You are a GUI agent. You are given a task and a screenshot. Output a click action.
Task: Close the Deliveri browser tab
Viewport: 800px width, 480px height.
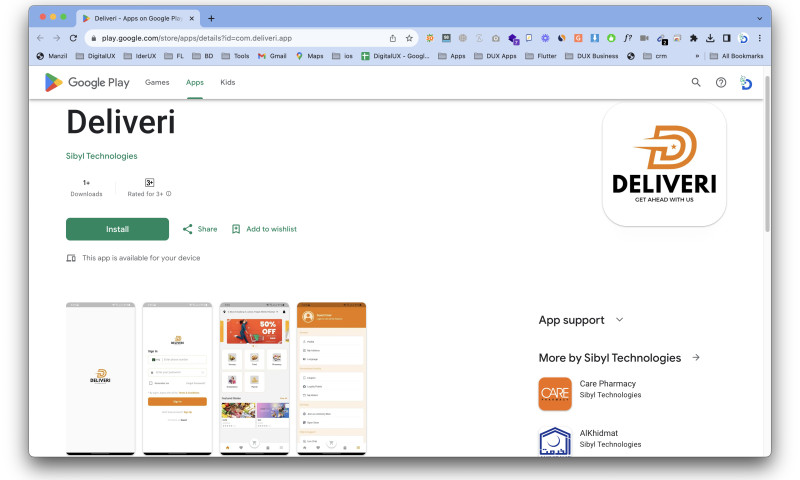pyautogui.click(x=191, y=18)
